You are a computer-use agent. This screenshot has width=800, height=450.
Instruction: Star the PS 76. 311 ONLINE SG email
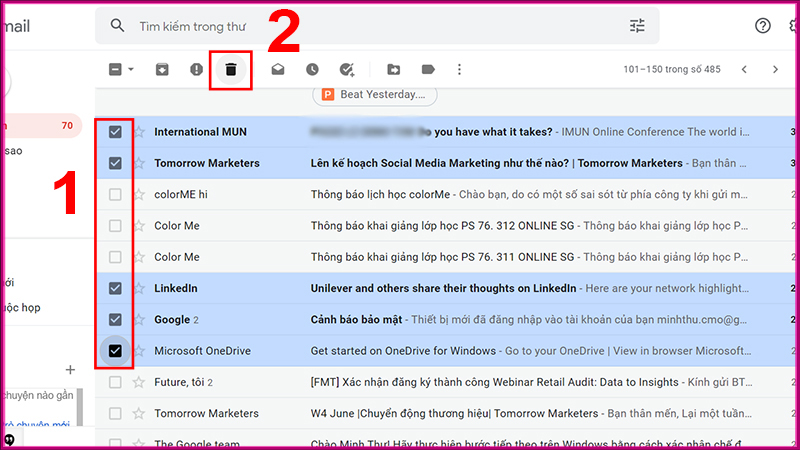[139, 257]
